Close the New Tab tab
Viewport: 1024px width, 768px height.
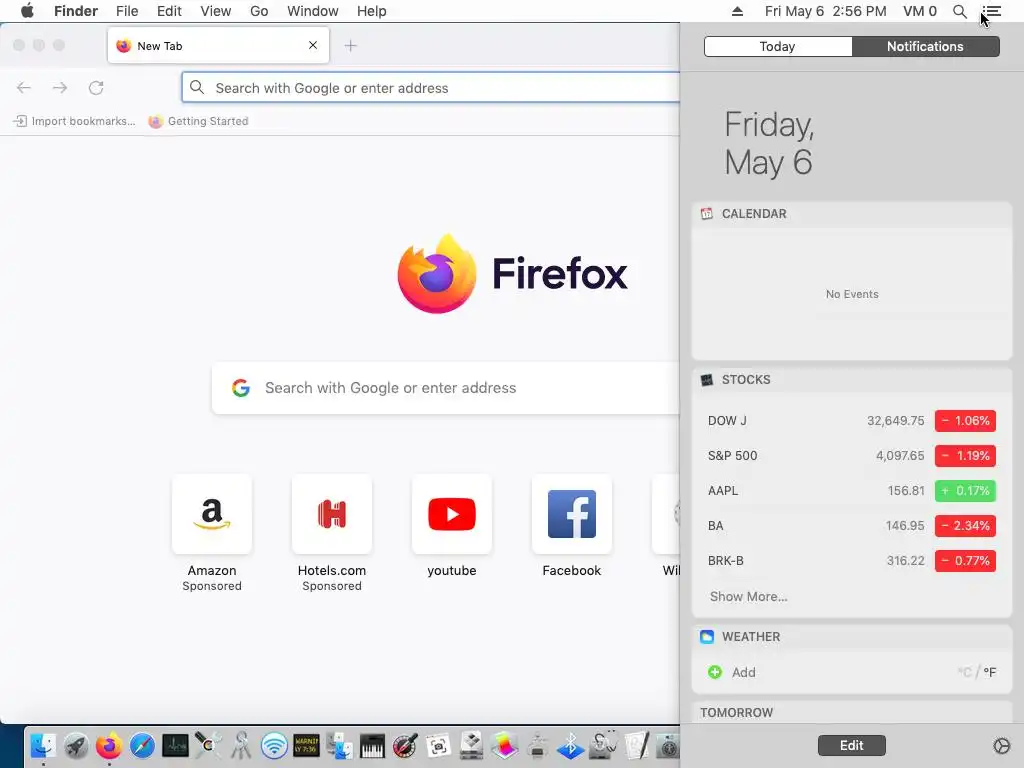(313, 45)
